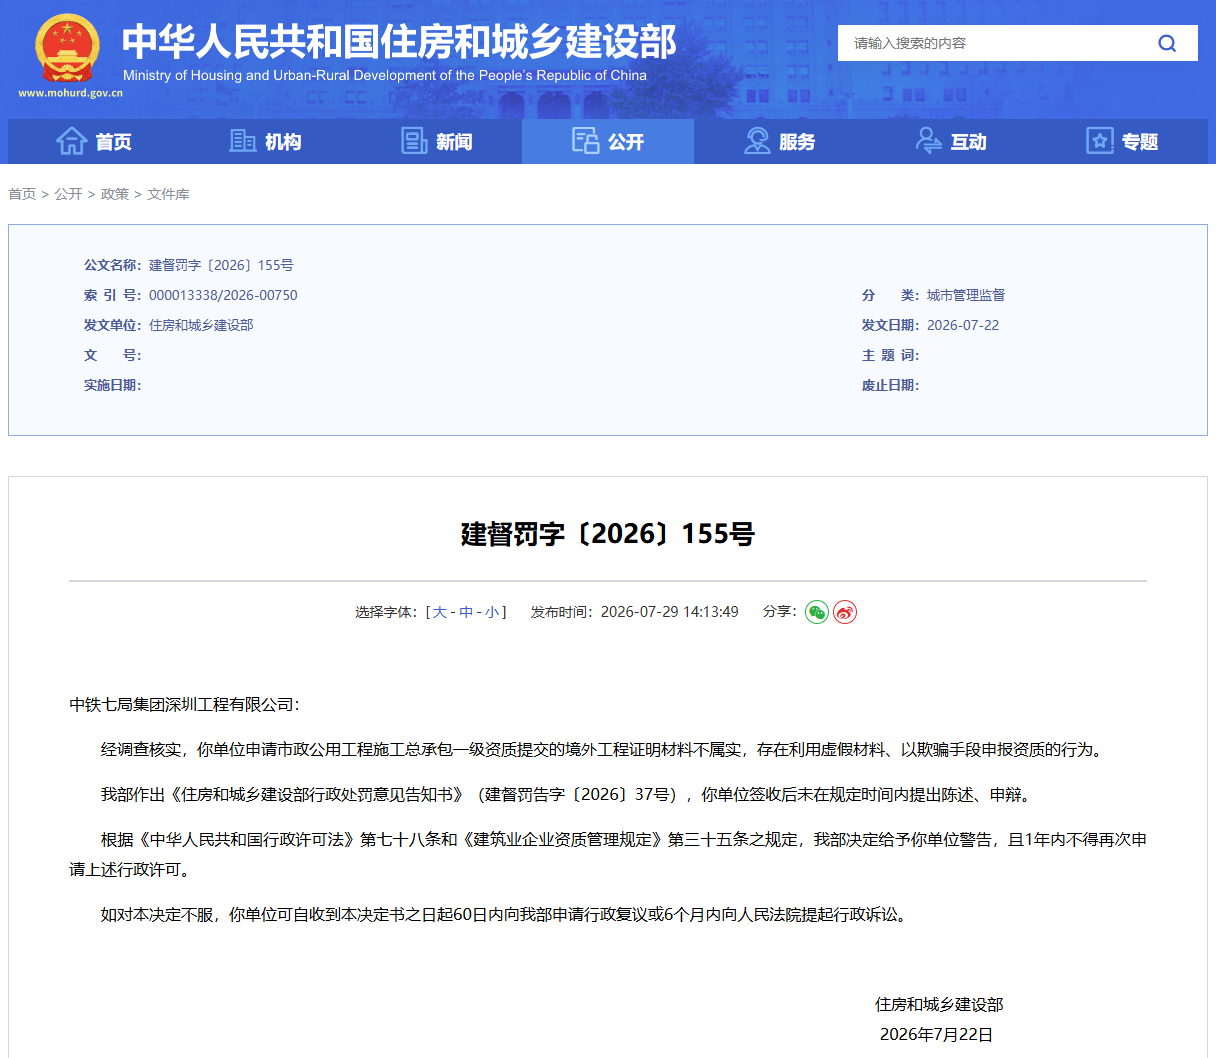Click the article heading 建督罚字〔2026〕155号
This screenshot has width=1216, height=1058.
tap(608, 534)
